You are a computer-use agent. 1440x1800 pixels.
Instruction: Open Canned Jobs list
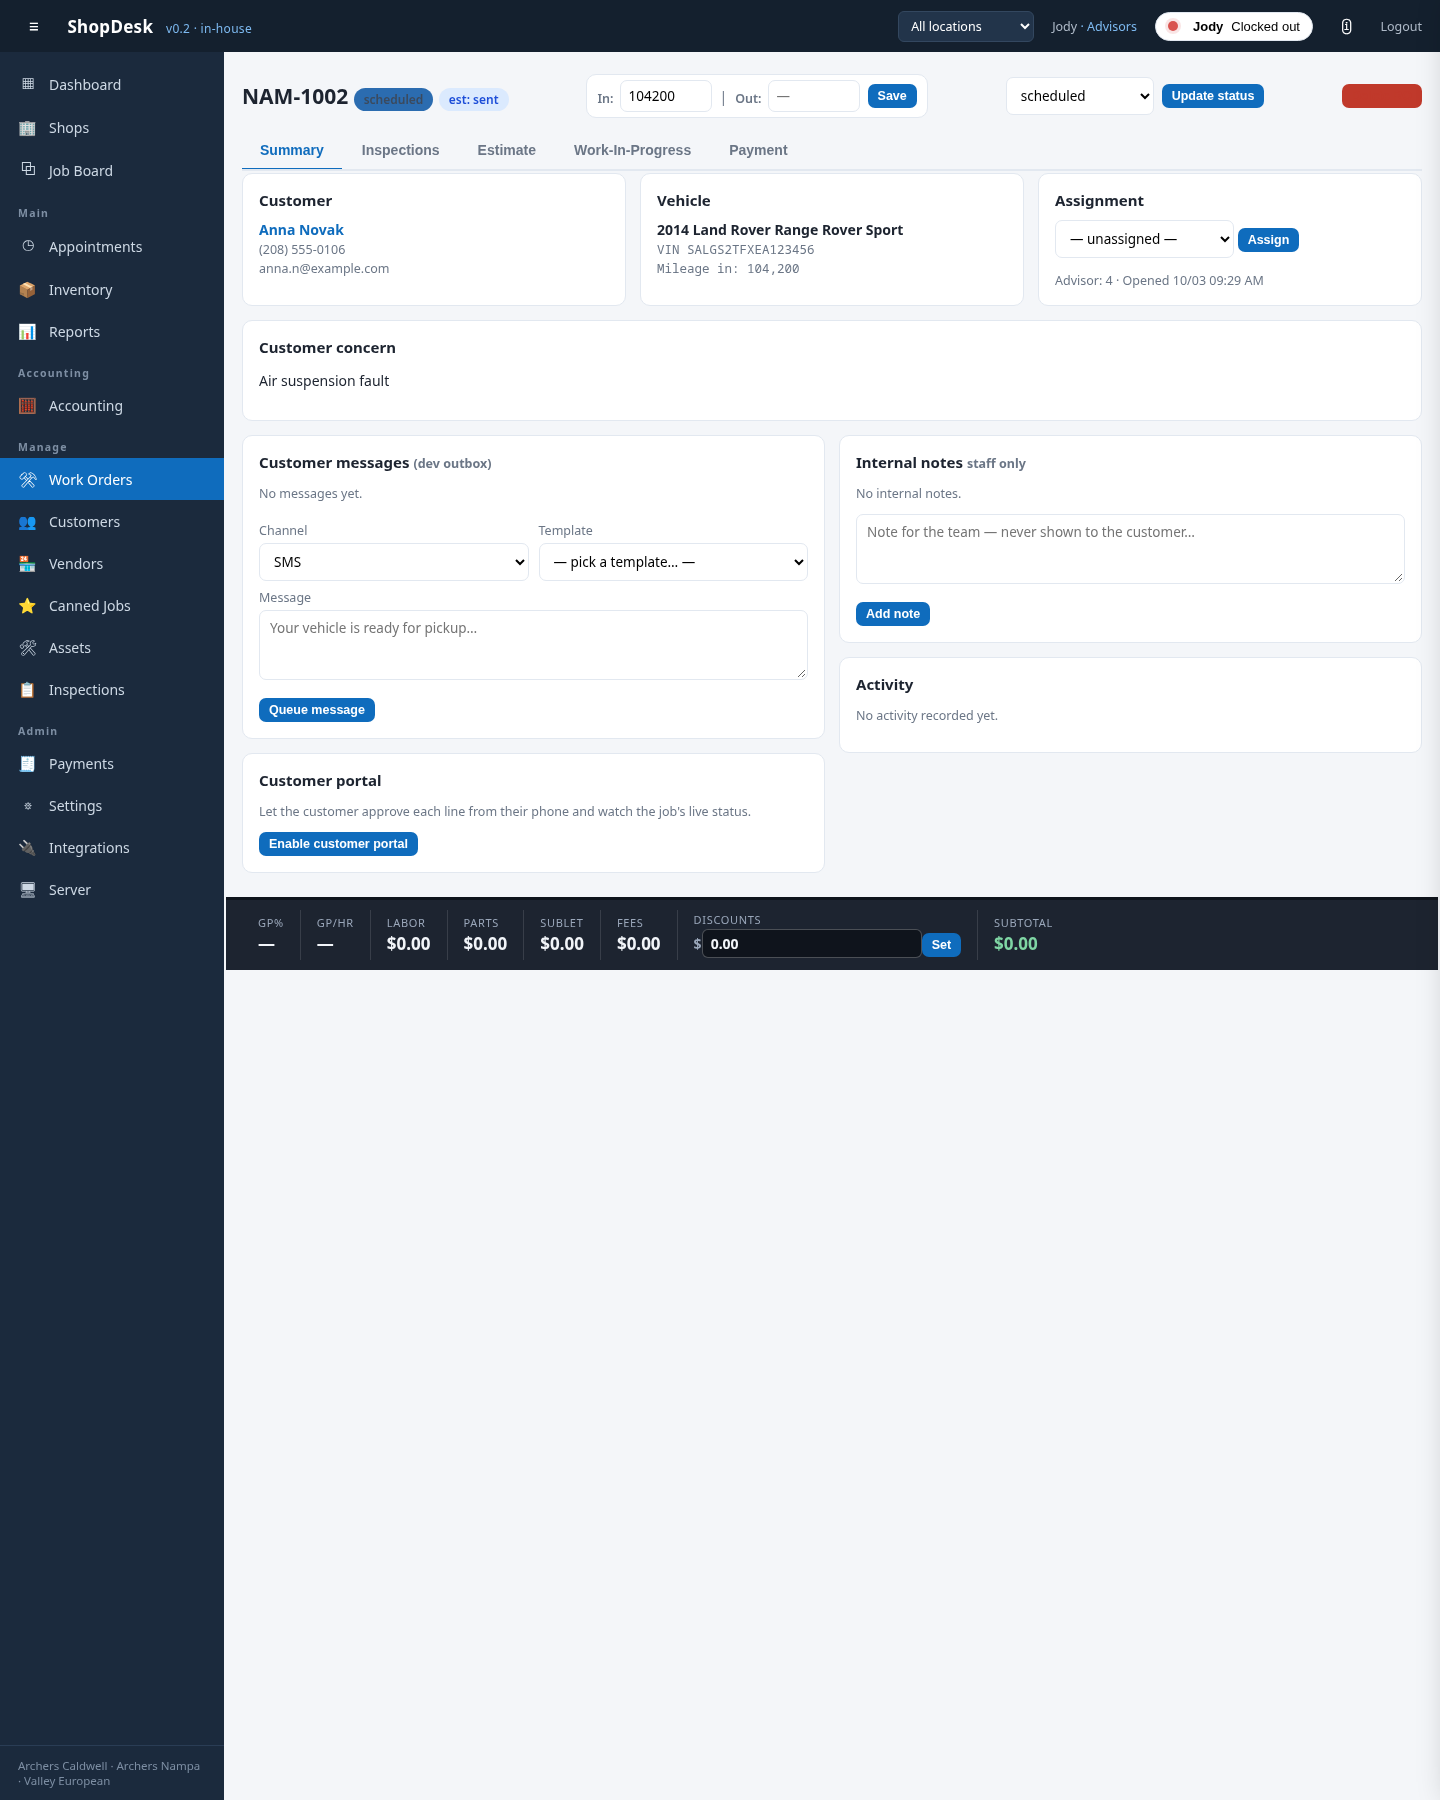(x=112, y=606)
